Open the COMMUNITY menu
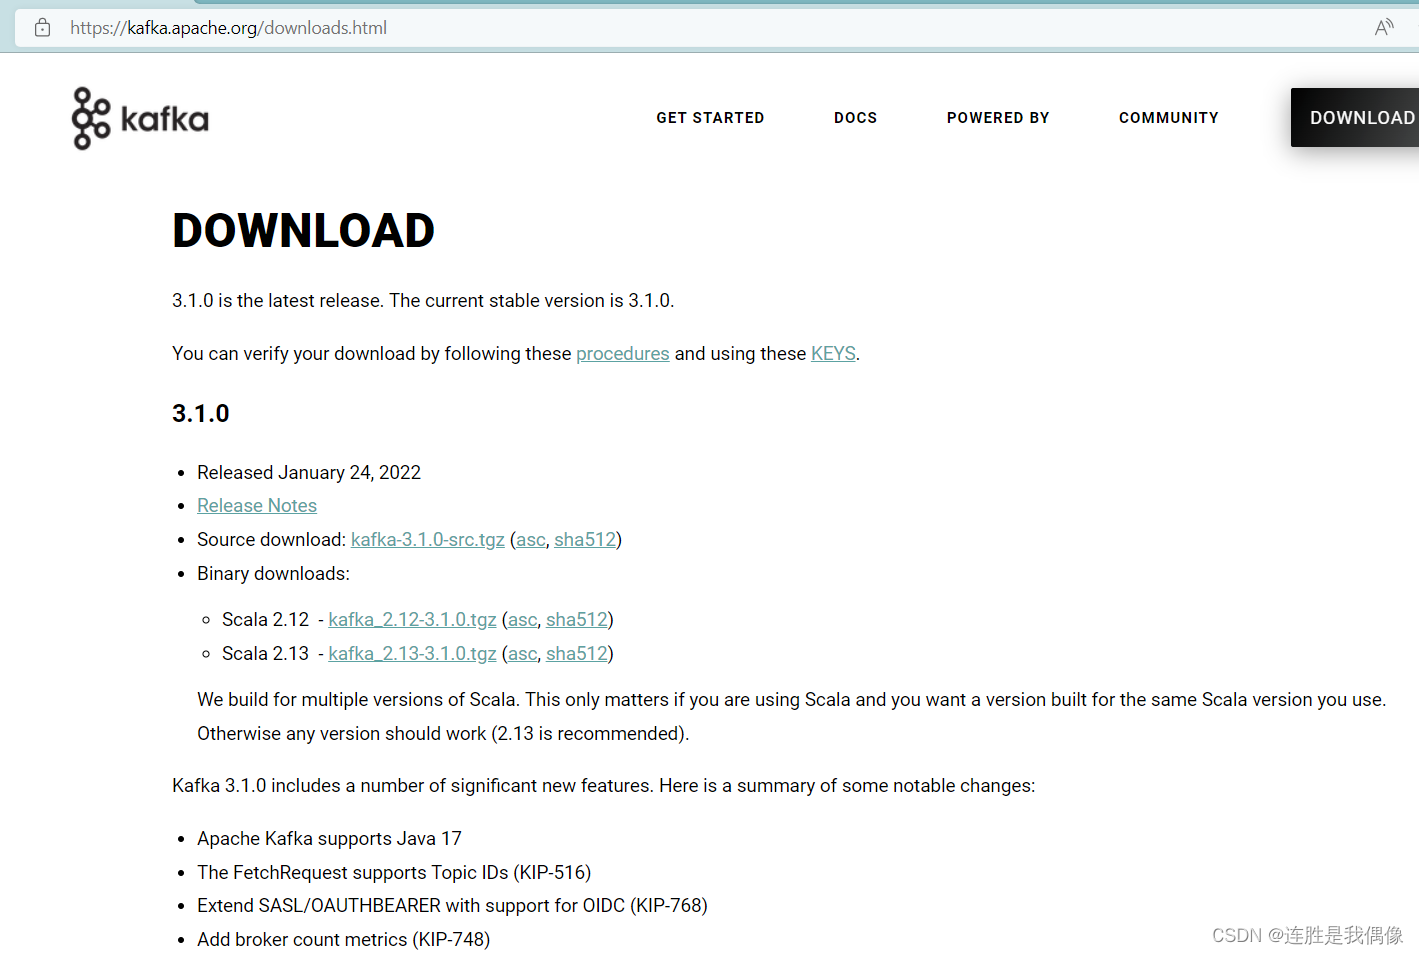Screen dimensions: 1419x955 1168,118
